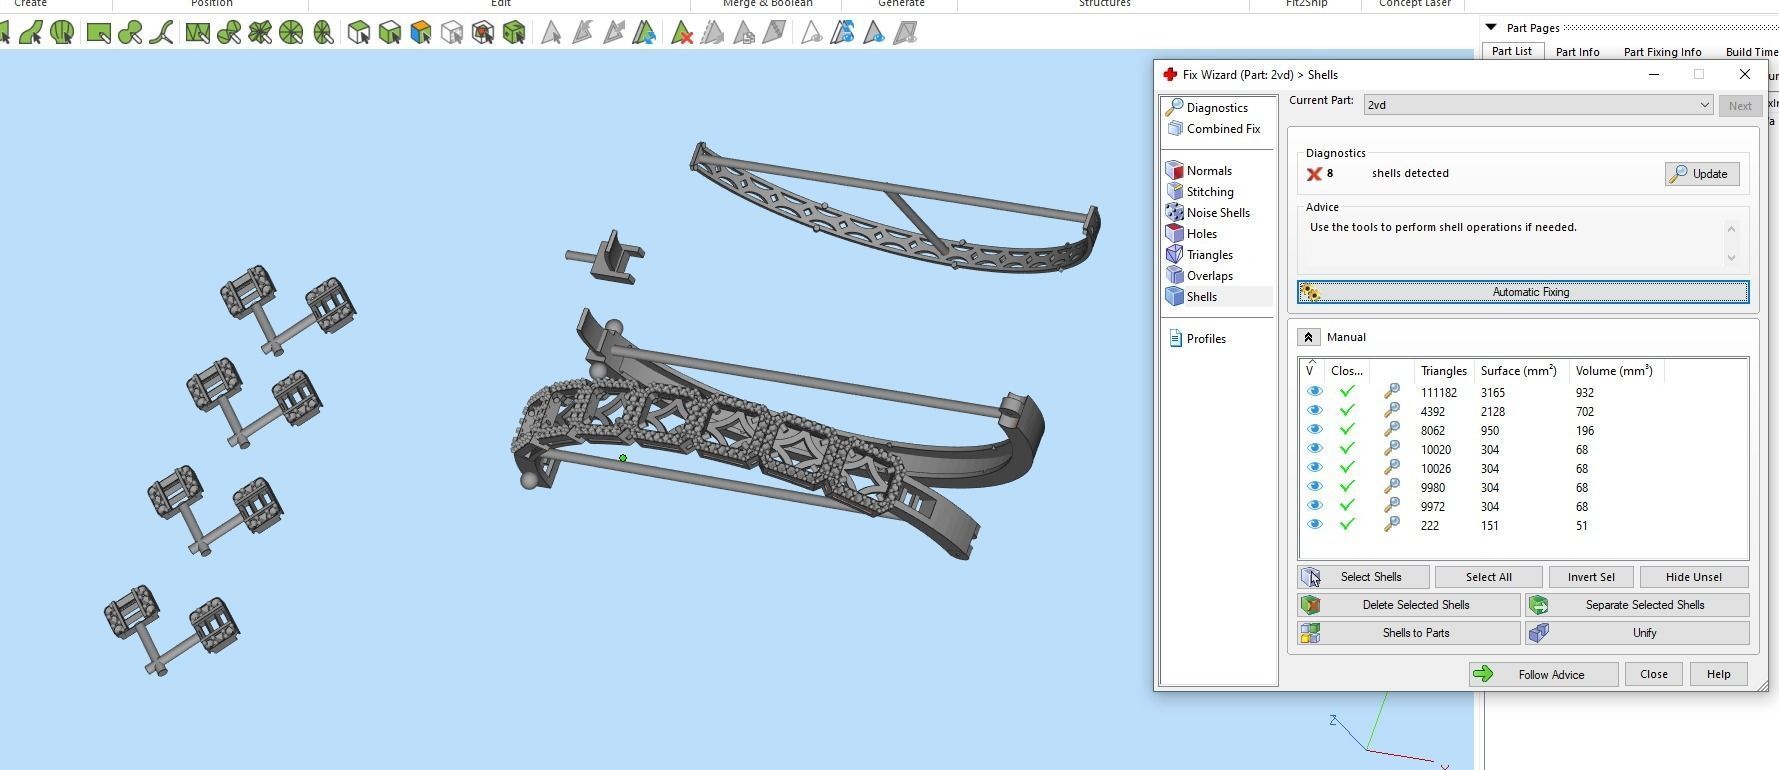Open the Shells page in wizard

1201,297
